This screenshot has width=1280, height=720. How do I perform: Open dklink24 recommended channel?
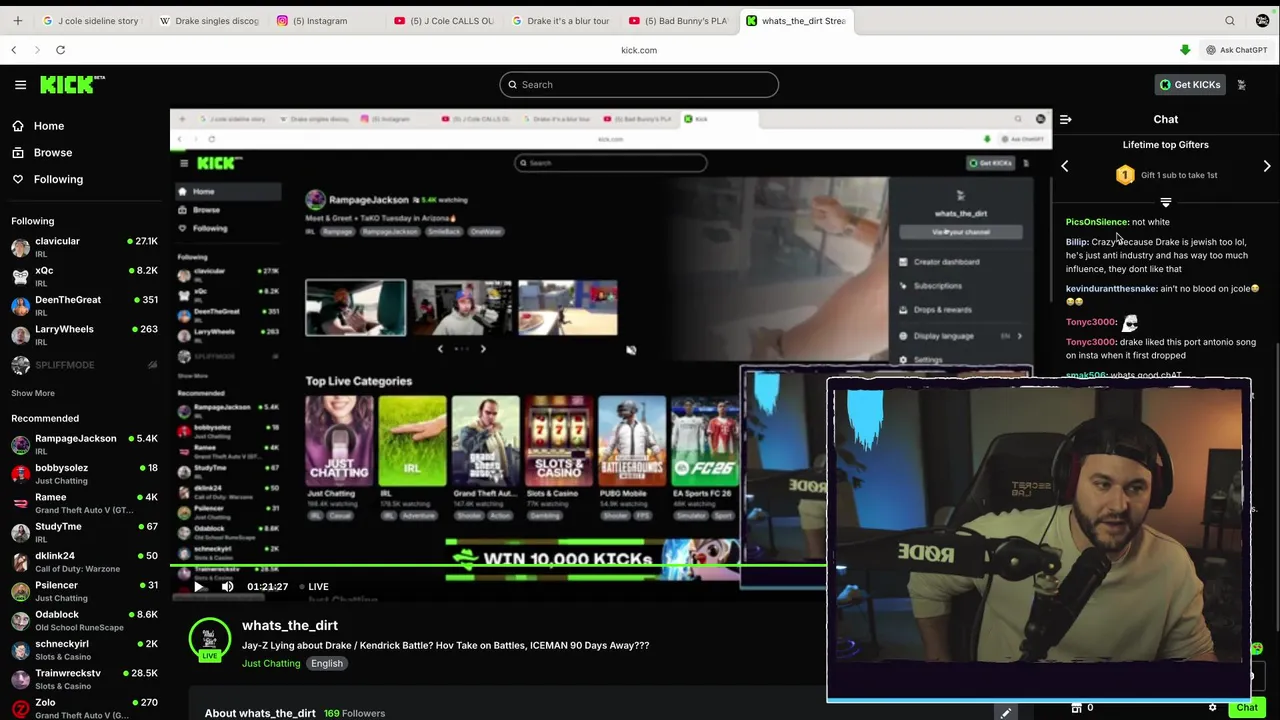point(84,562)
